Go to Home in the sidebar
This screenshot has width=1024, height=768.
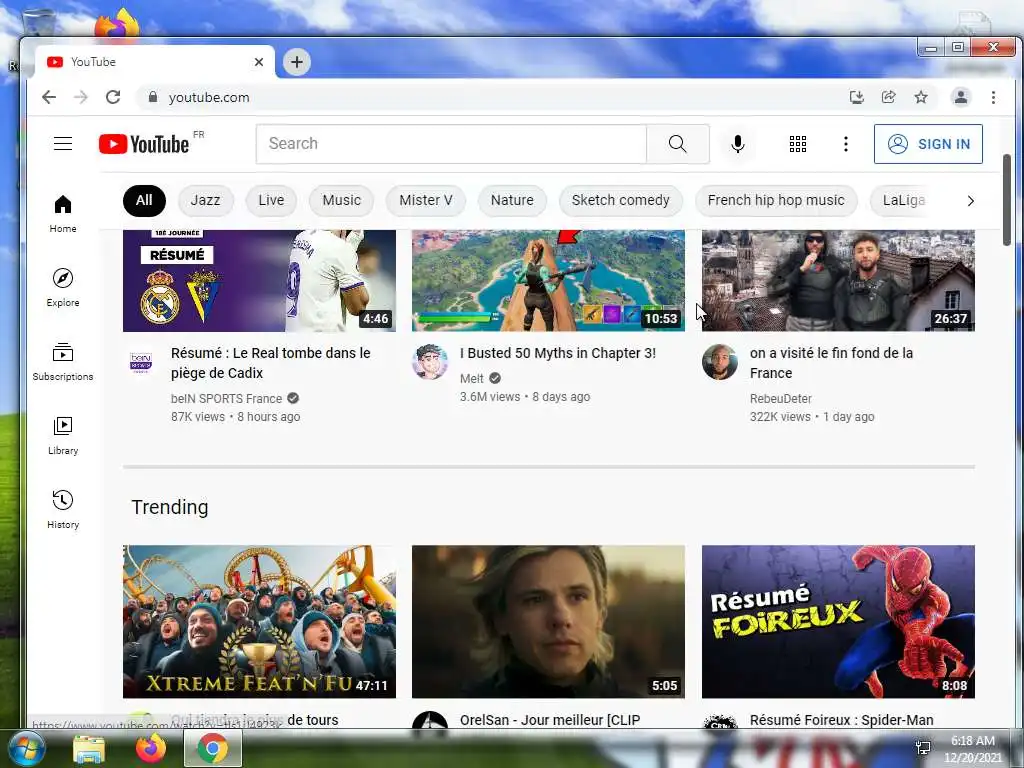tap(63, 214)
